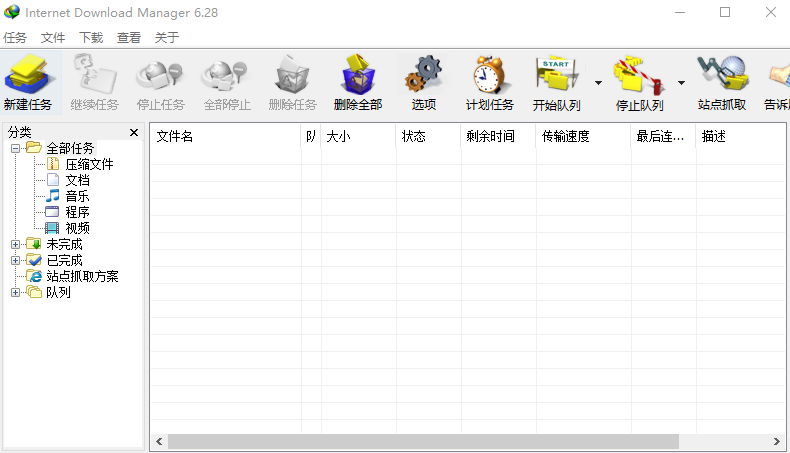Select 未完成 category
The image size is (790, 453).
(64, 244)
